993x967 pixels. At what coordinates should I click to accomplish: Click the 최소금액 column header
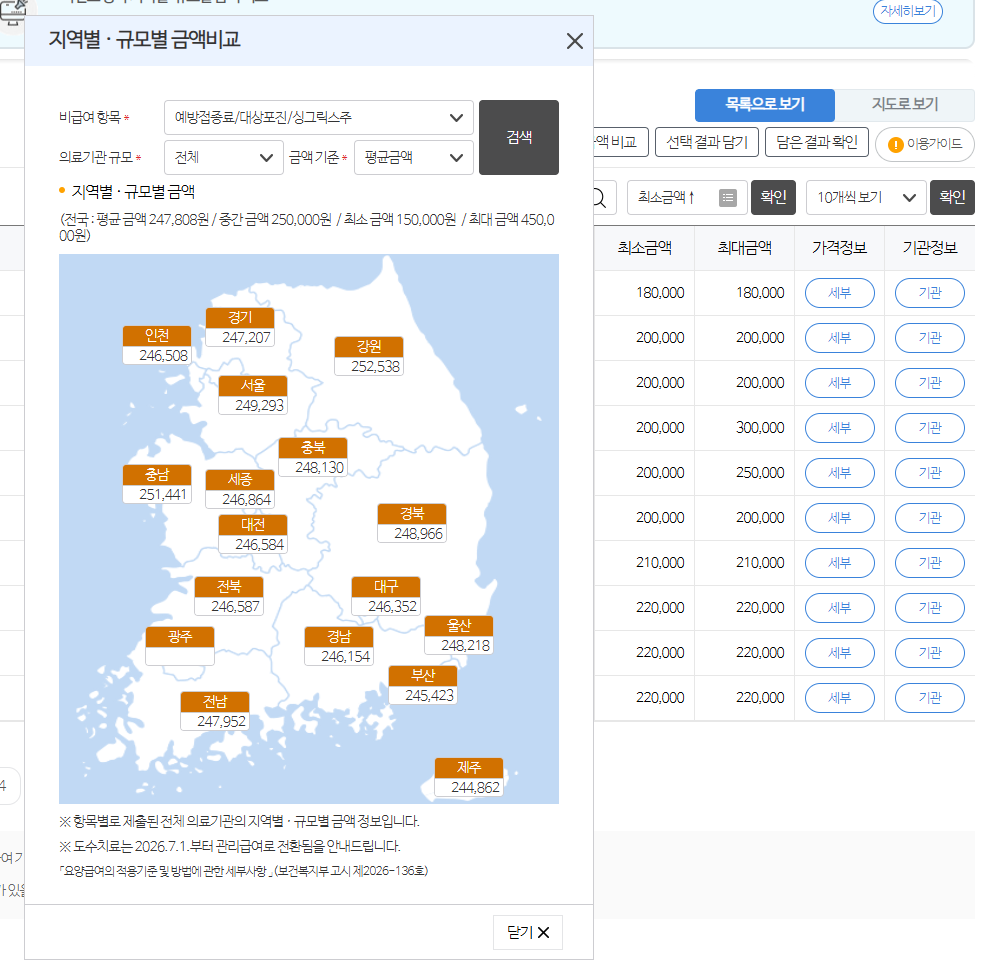pos(645,248)
